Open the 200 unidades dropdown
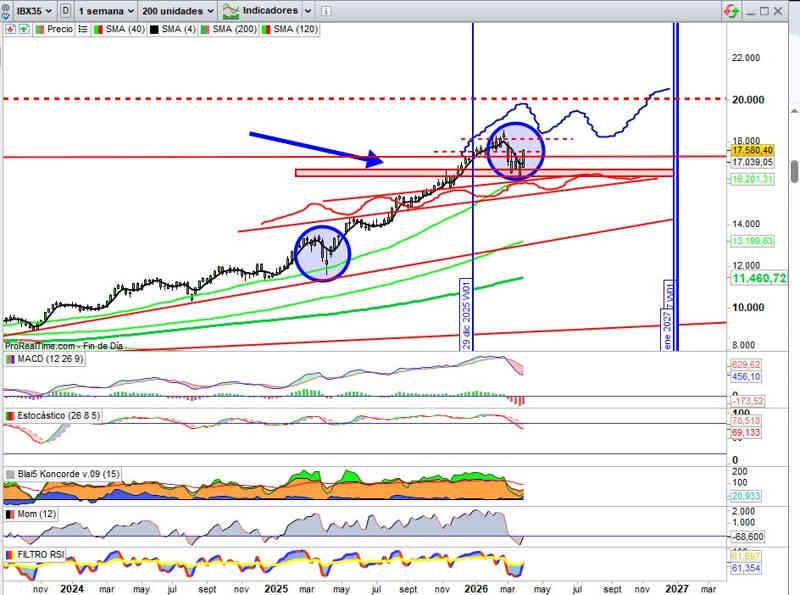The height and width of the screenshot is (595, 800). point(176,10)
